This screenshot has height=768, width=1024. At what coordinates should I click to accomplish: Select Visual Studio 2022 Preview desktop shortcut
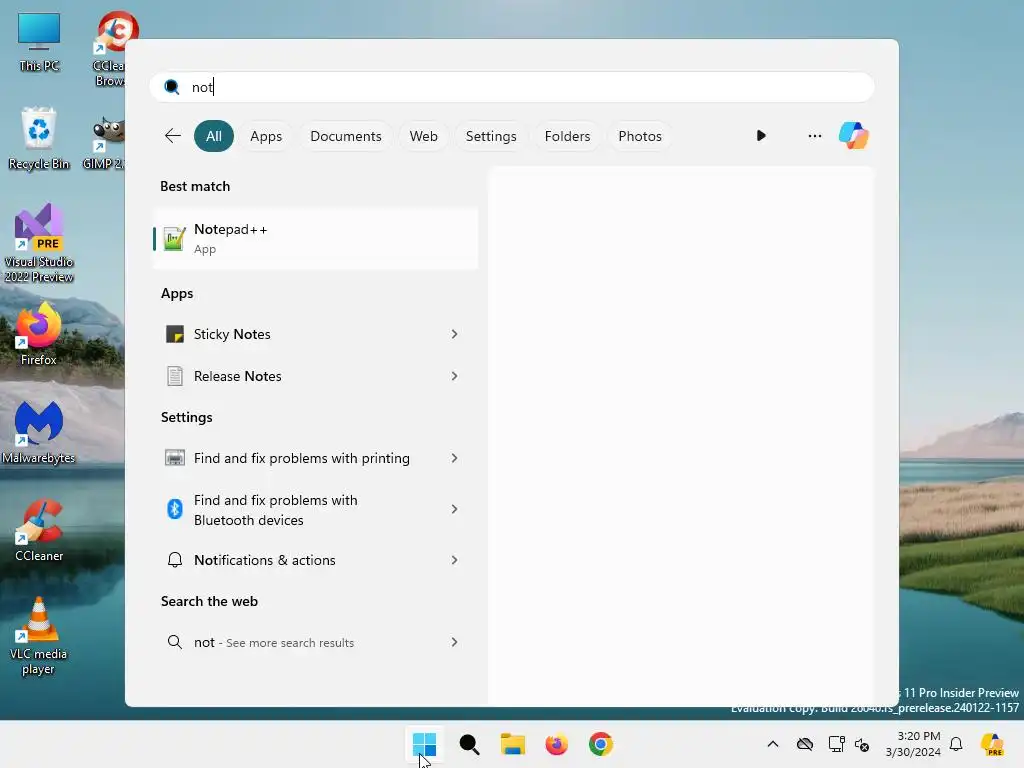[39, 243]
